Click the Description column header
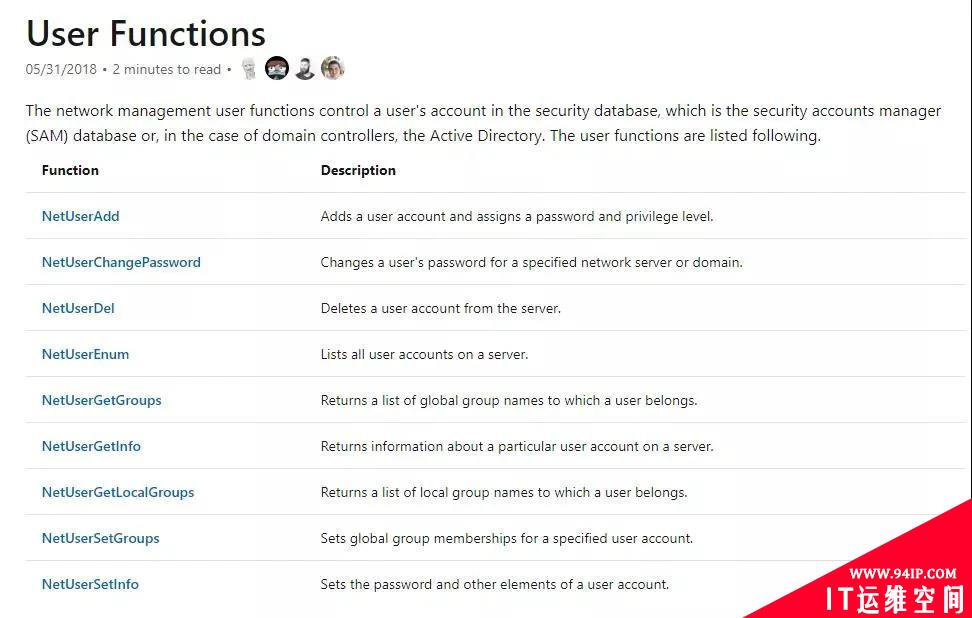Image resolution: width=972 pixels, height=618 pixels. point(358,170)
